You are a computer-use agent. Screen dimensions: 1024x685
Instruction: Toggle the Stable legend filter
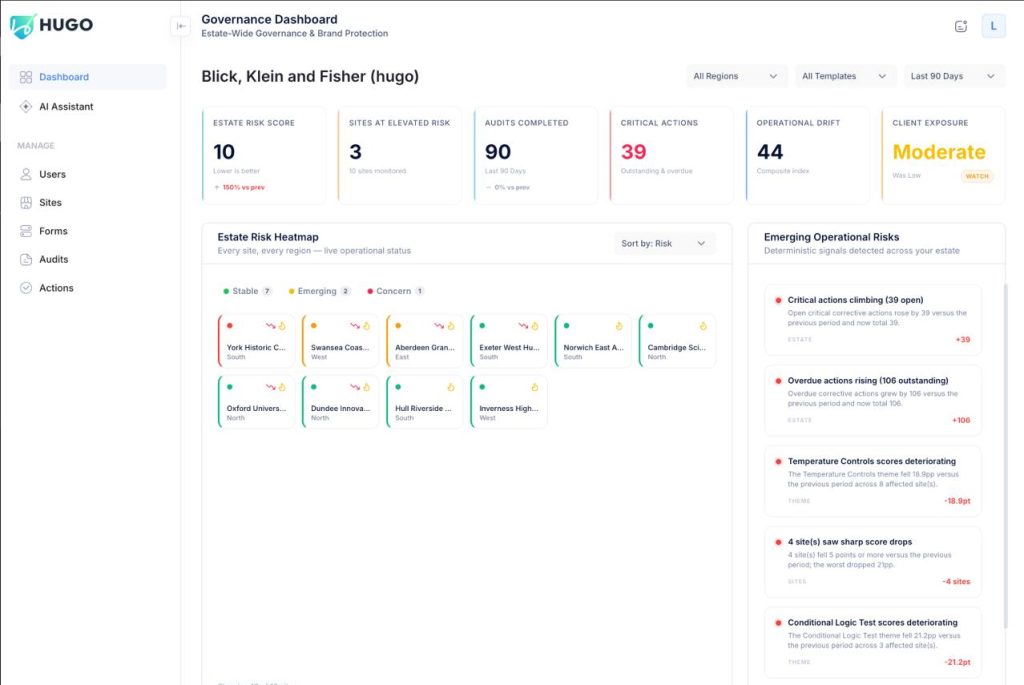point(248,291)
